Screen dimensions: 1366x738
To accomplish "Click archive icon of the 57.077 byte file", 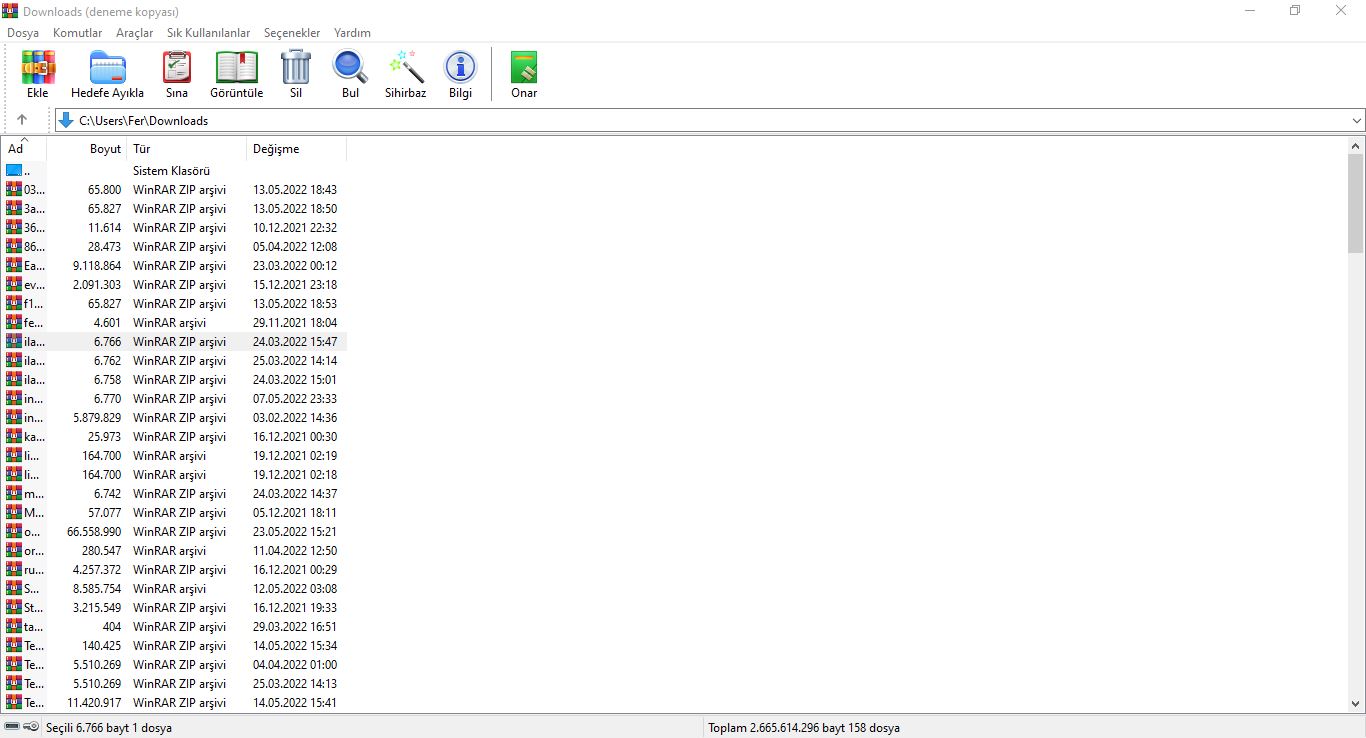I will [x=14, y=513].
